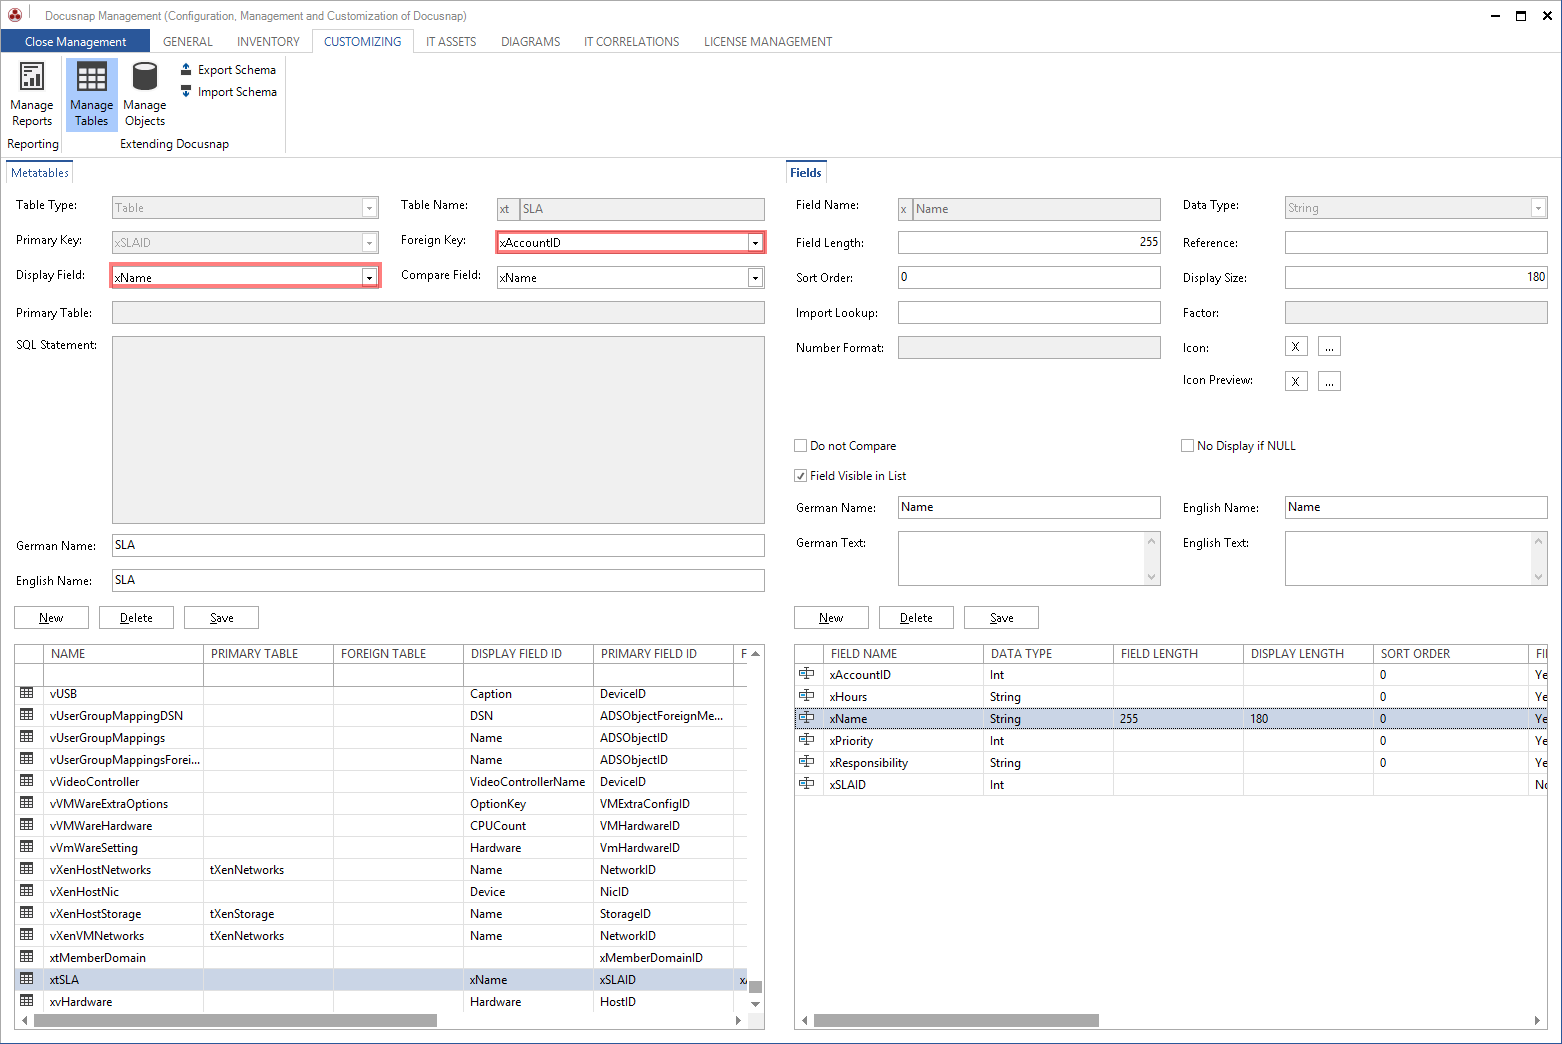This screenshot has height=1044, width=1562.
Task: Click Sort Order input field
Action: coord(1029,278)
